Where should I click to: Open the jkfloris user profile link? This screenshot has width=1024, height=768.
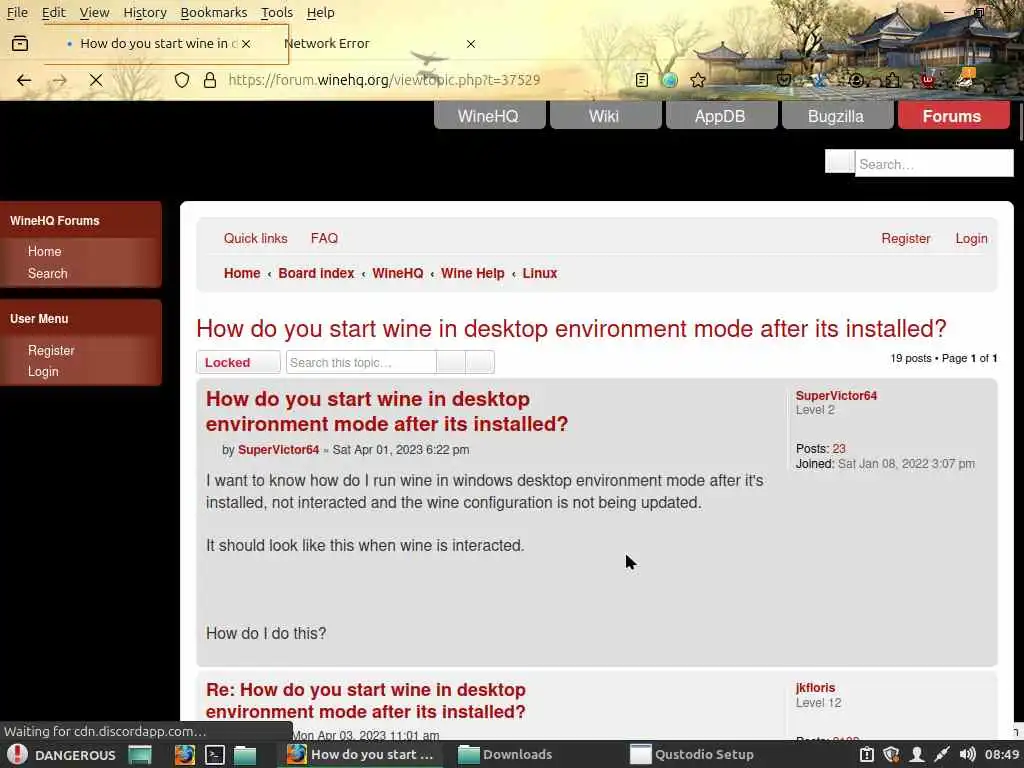click(x=815, y=688)
